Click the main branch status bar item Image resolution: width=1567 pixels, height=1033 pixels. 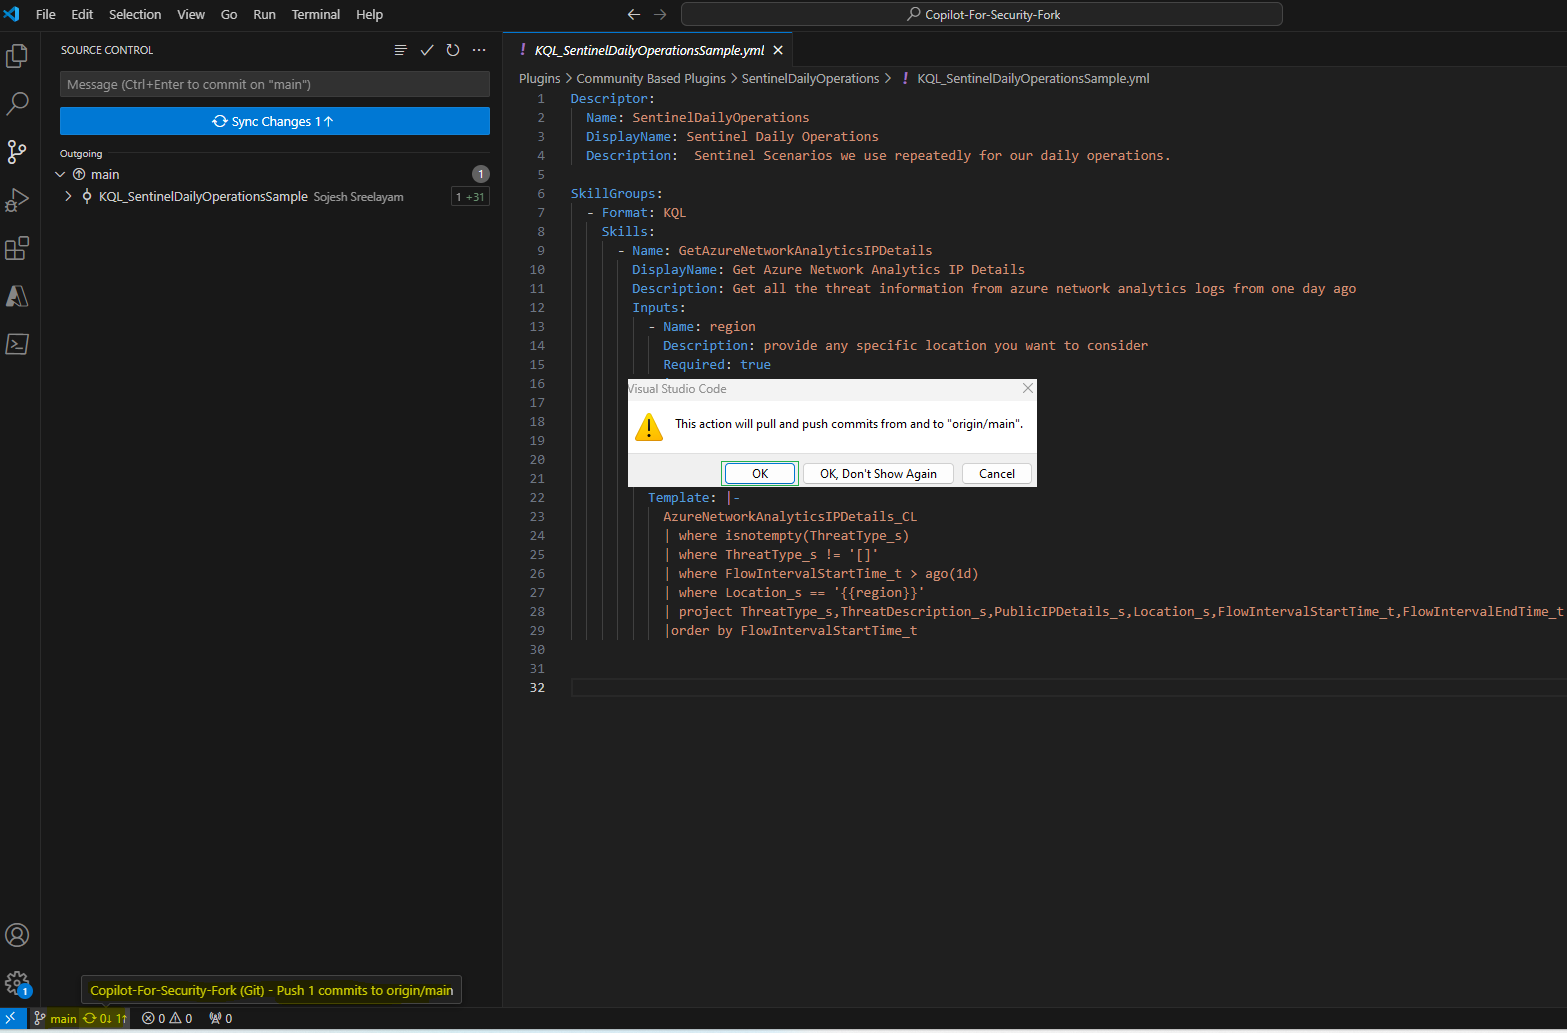pyautogui.click(x=56, y=1019)
